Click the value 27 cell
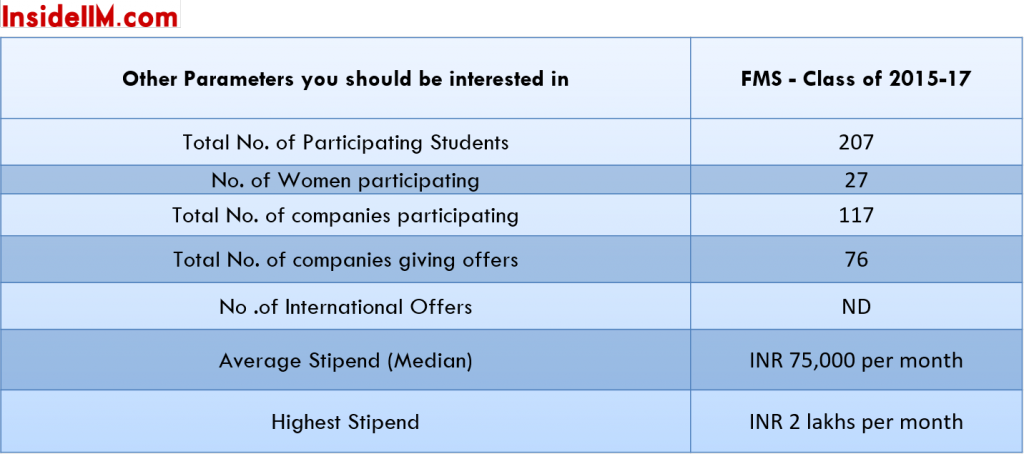 point(856,180)
